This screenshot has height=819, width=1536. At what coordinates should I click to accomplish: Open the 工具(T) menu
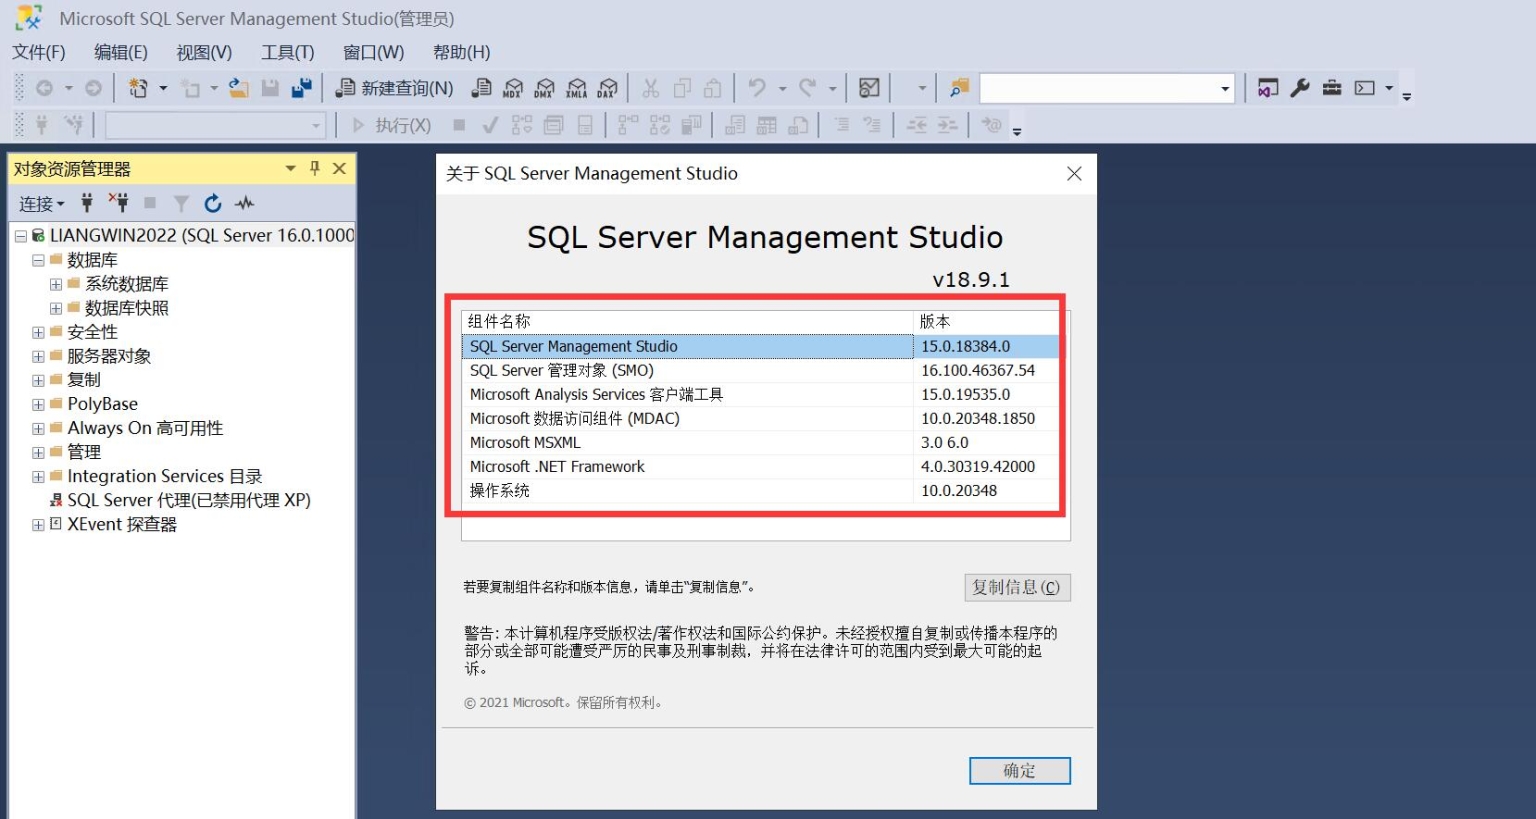point(287,52)
